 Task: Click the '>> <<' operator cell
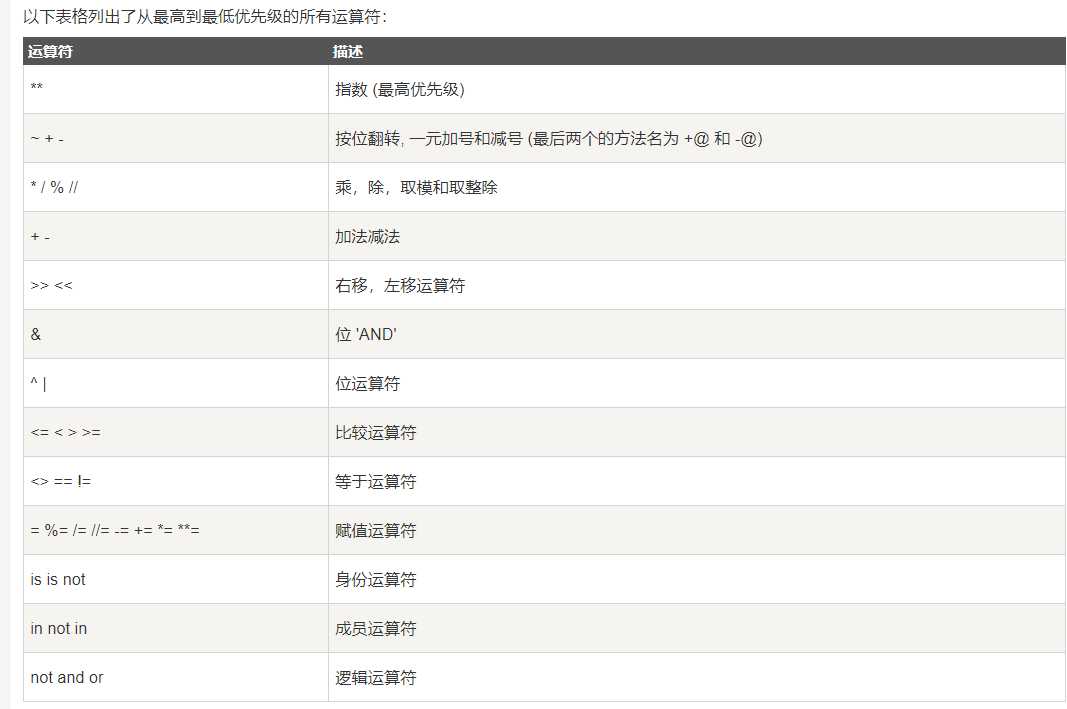point(176,285)
